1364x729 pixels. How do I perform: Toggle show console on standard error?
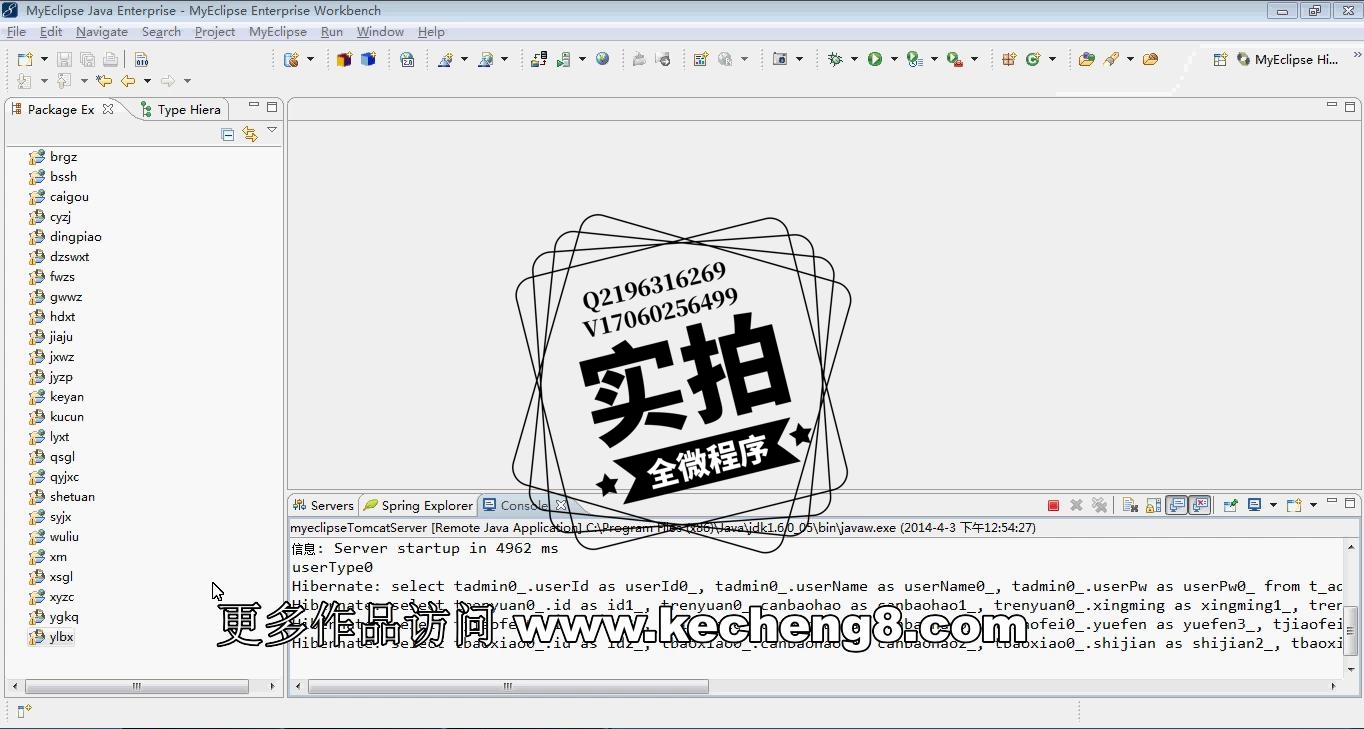point(1200,506)
